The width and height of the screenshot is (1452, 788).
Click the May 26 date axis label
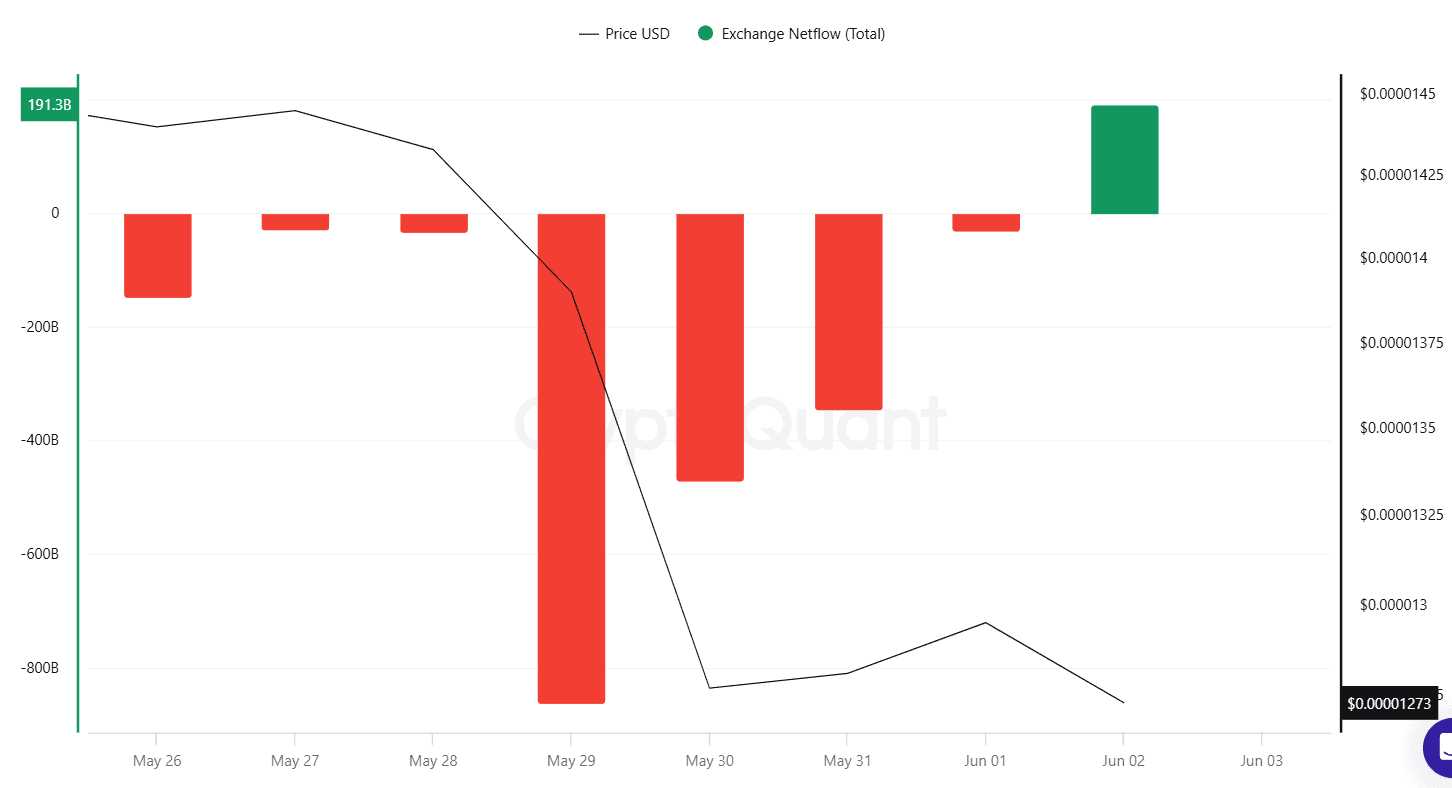157,761
